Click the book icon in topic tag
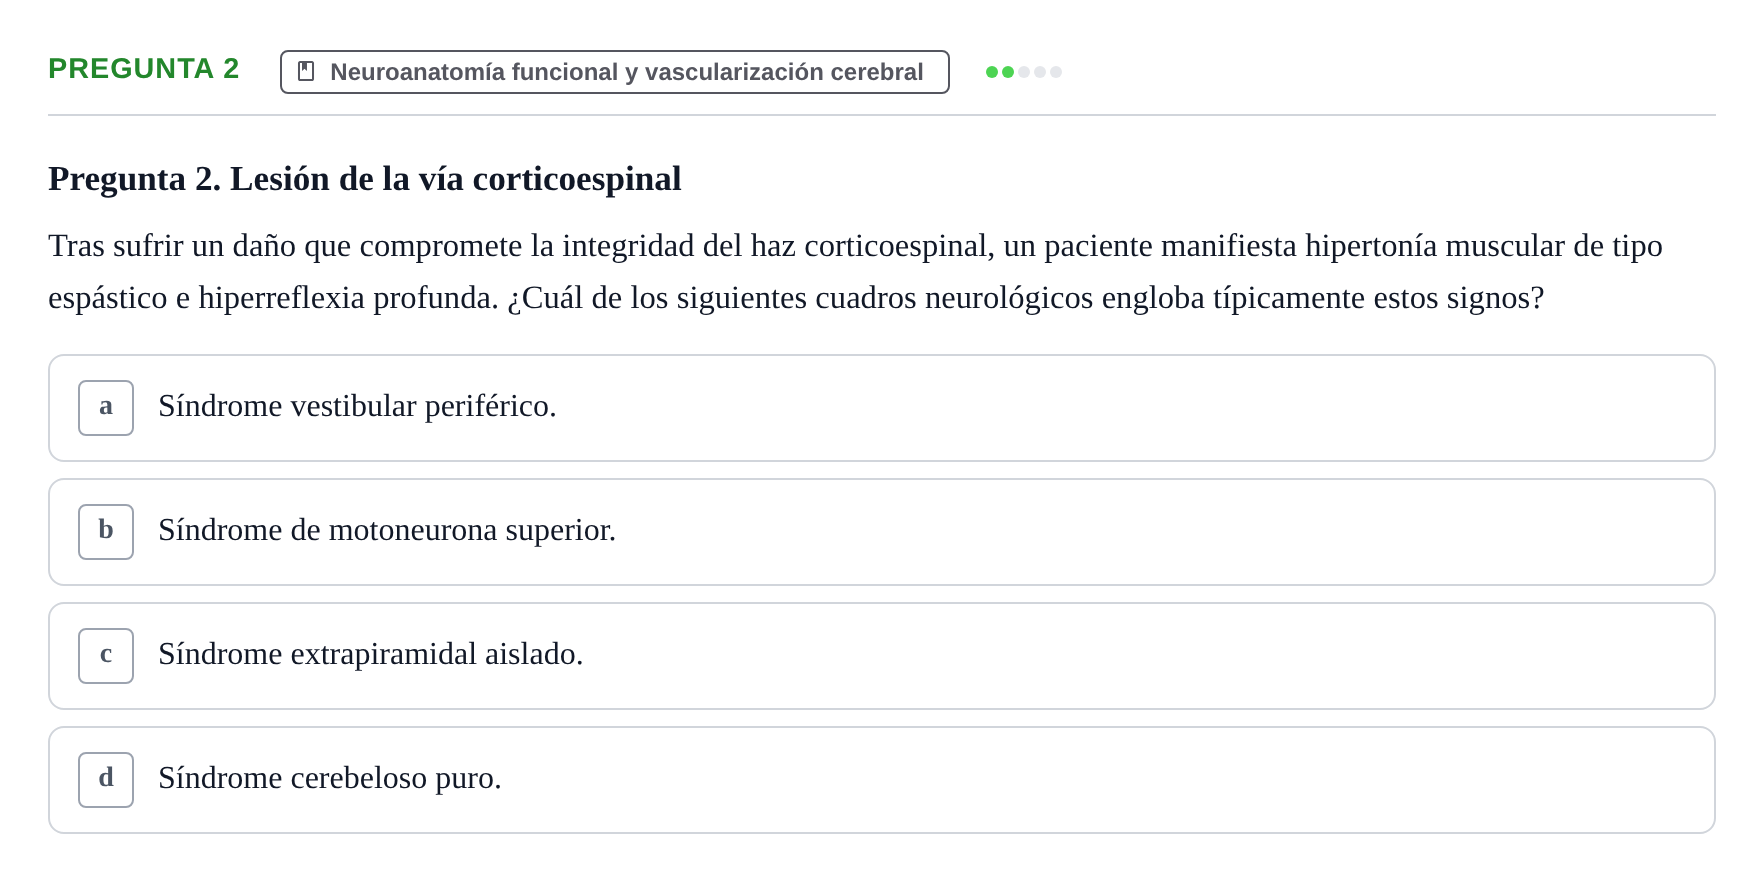The image size is (1764, 882). (x=306, y=72)
